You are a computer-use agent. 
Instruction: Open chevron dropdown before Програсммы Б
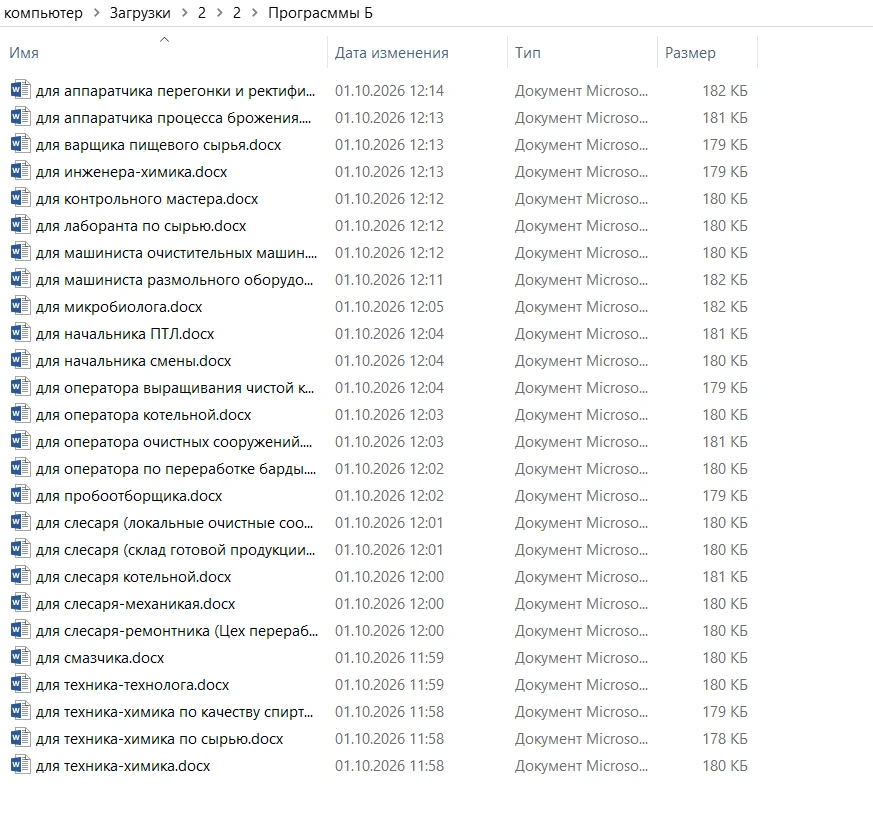coord(255,13)
